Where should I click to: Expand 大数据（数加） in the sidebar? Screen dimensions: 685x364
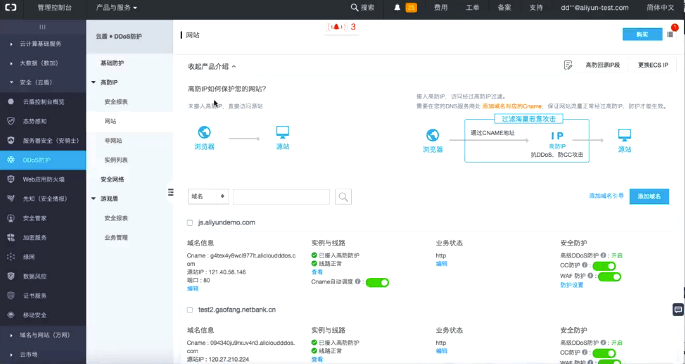coord(39,63)
